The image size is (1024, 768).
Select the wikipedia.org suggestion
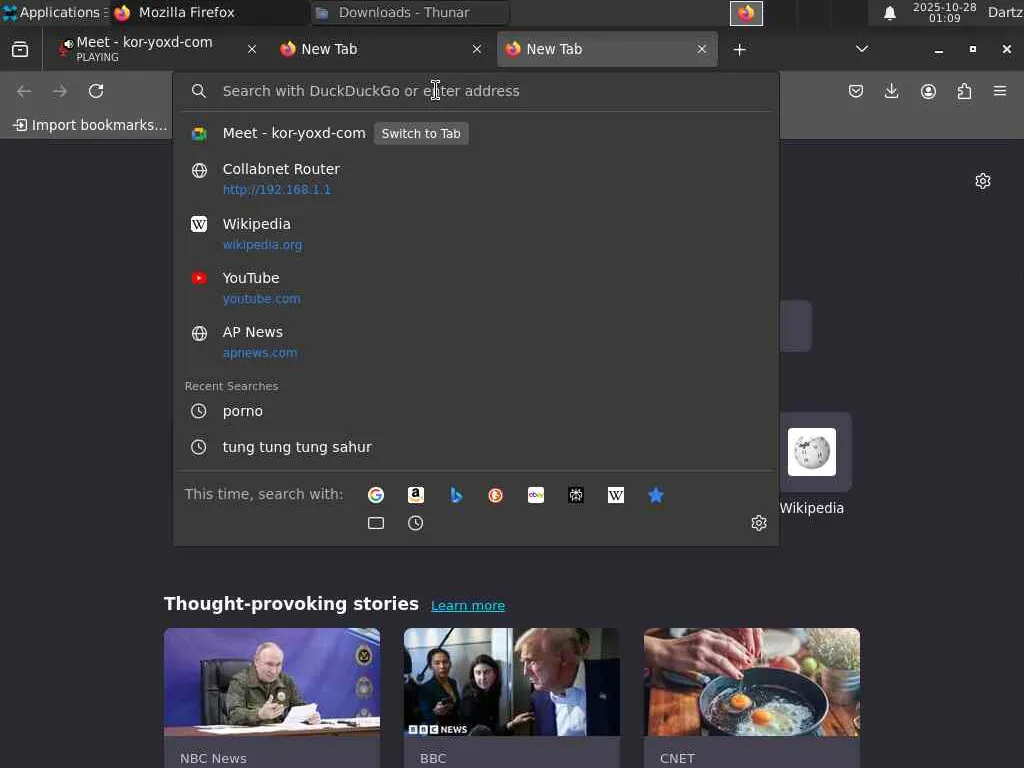click(475, 233)
